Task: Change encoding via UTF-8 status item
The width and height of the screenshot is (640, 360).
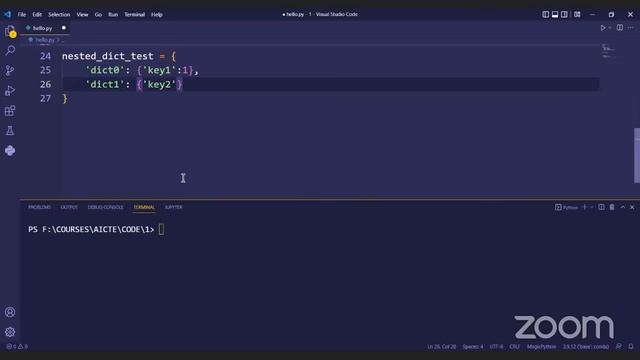Action: point(496,347)
